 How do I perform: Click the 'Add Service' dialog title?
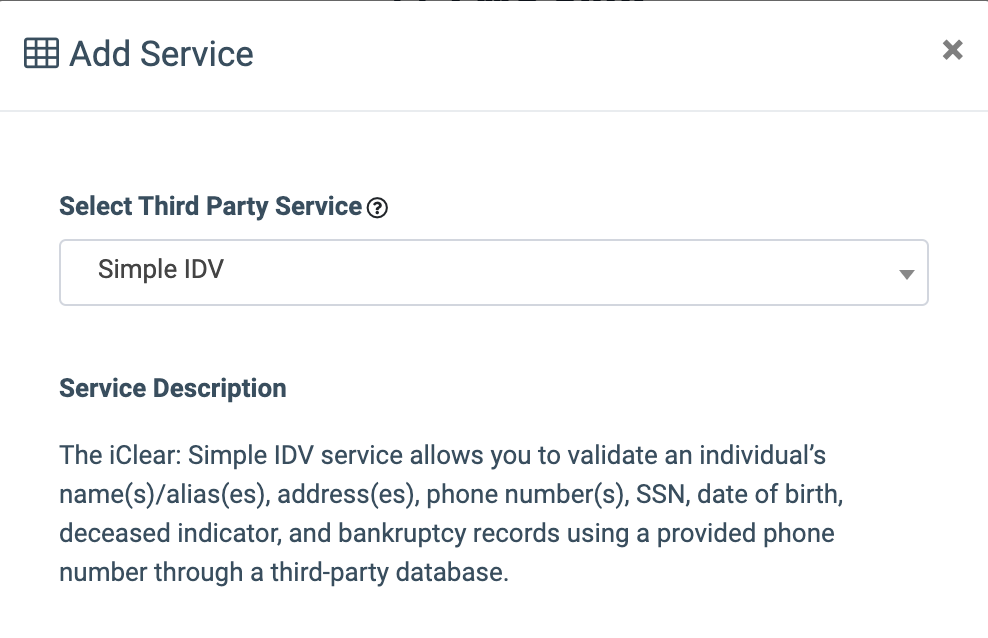coord(161,53)
